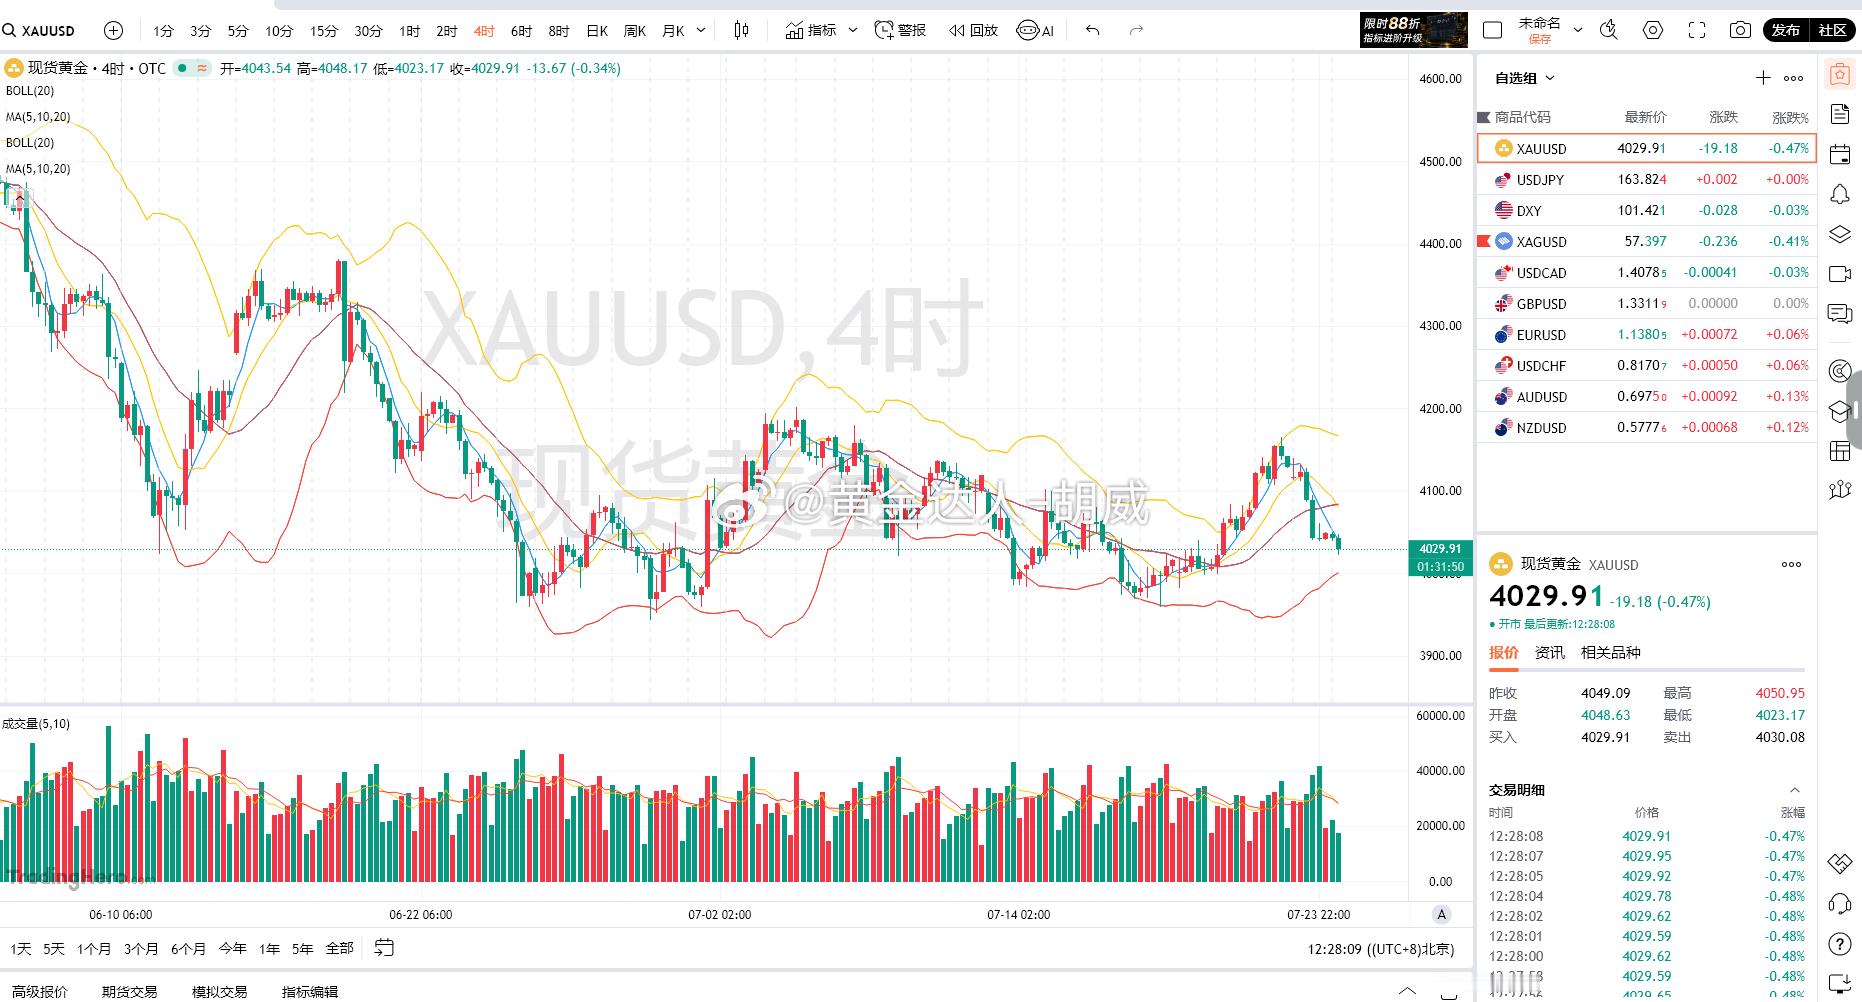Open the AI assistant tool

click(x=1035, y=31)
